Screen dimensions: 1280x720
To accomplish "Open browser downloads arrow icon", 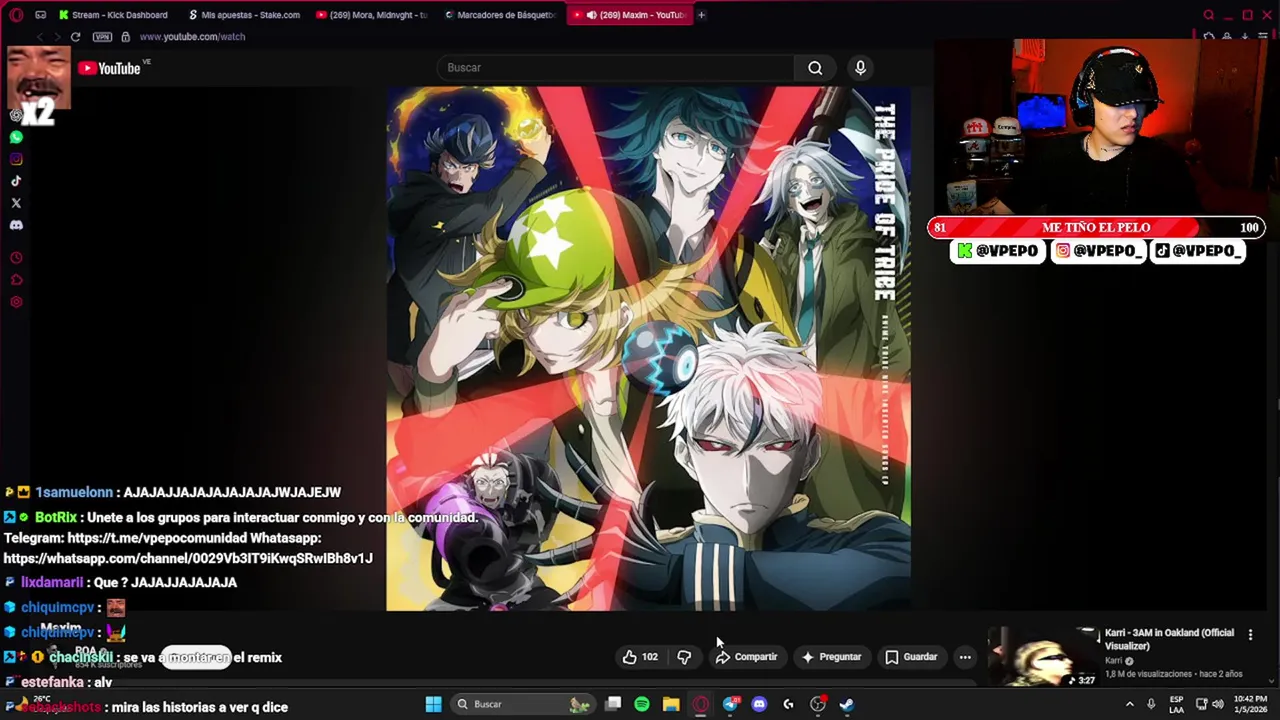I will pos(1245,37).
